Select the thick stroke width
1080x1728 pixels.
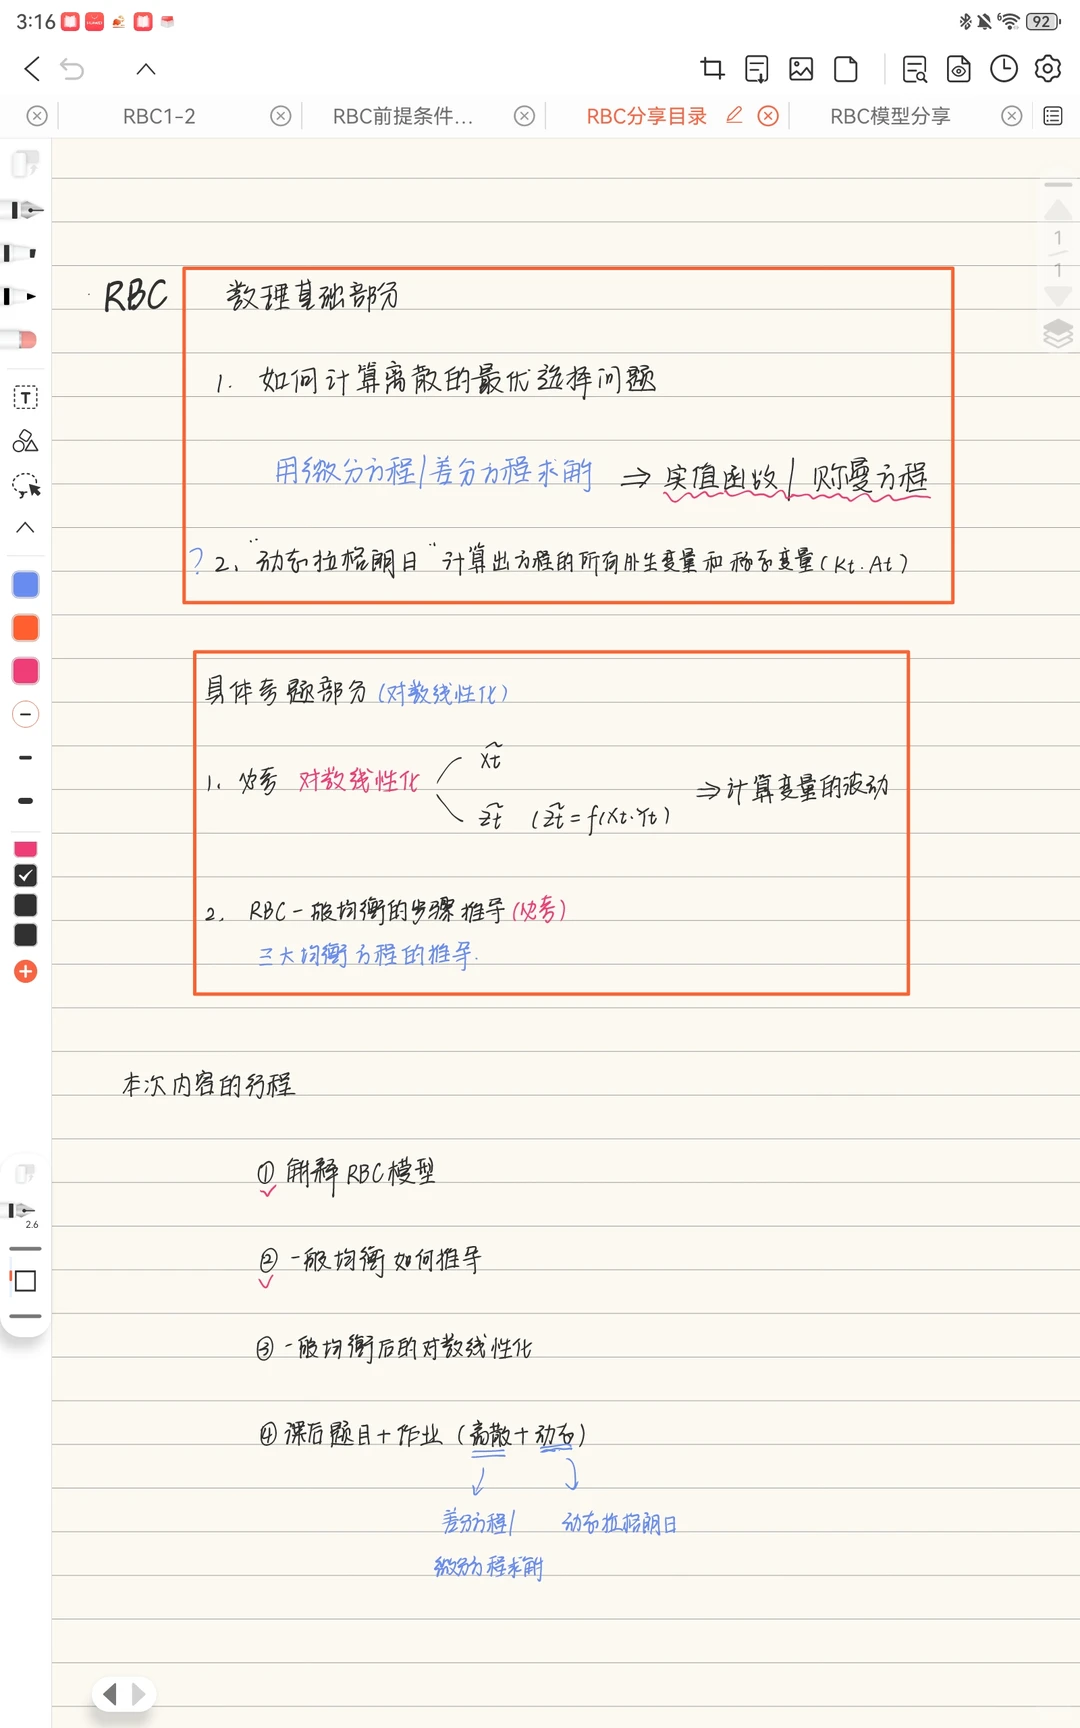pyautogui.click(x=25, y=801)
